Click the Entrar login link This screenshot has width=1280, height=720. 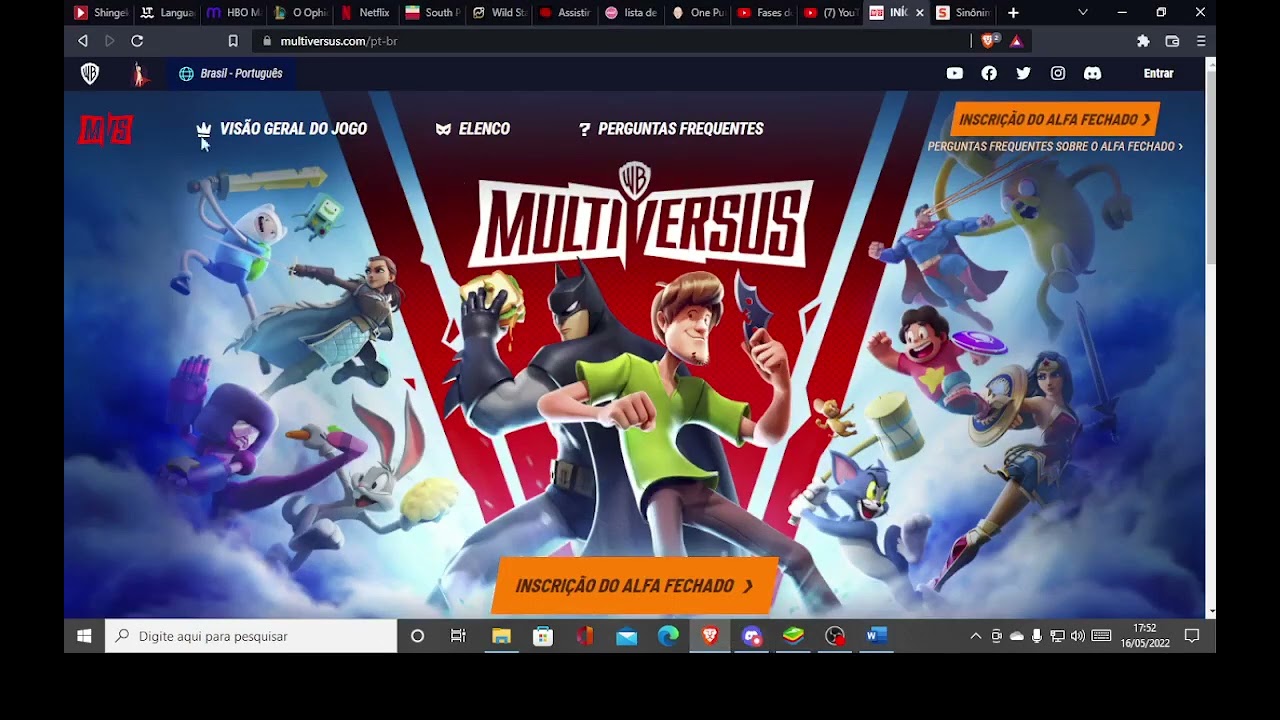(x=1158, y=73)
